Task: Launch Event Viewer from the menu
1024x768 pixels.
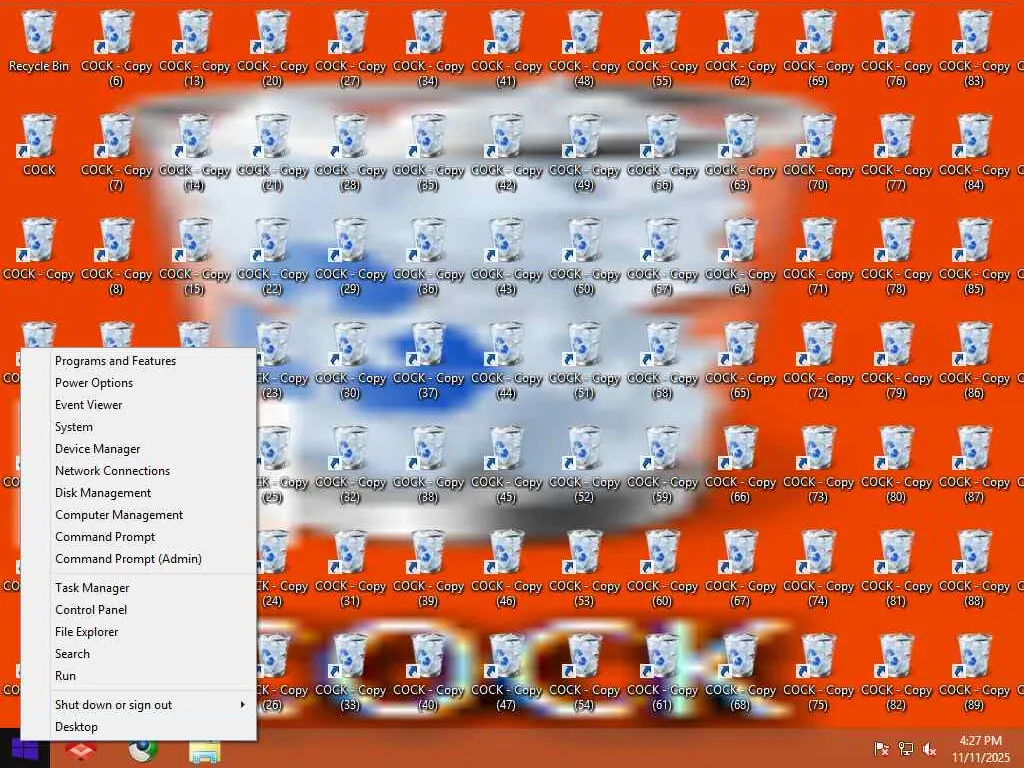Action: point(139,405)
